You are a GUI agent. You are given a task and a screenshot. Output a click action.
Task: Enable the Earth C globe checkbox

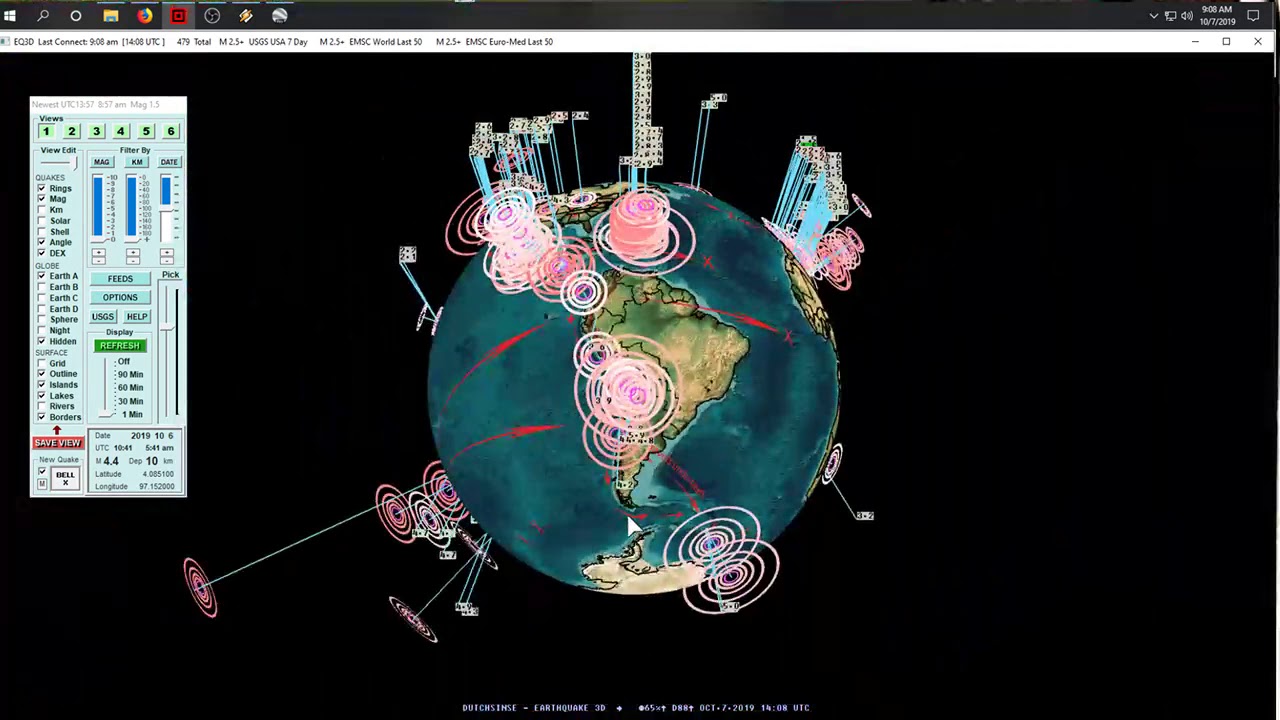(42, 298)
